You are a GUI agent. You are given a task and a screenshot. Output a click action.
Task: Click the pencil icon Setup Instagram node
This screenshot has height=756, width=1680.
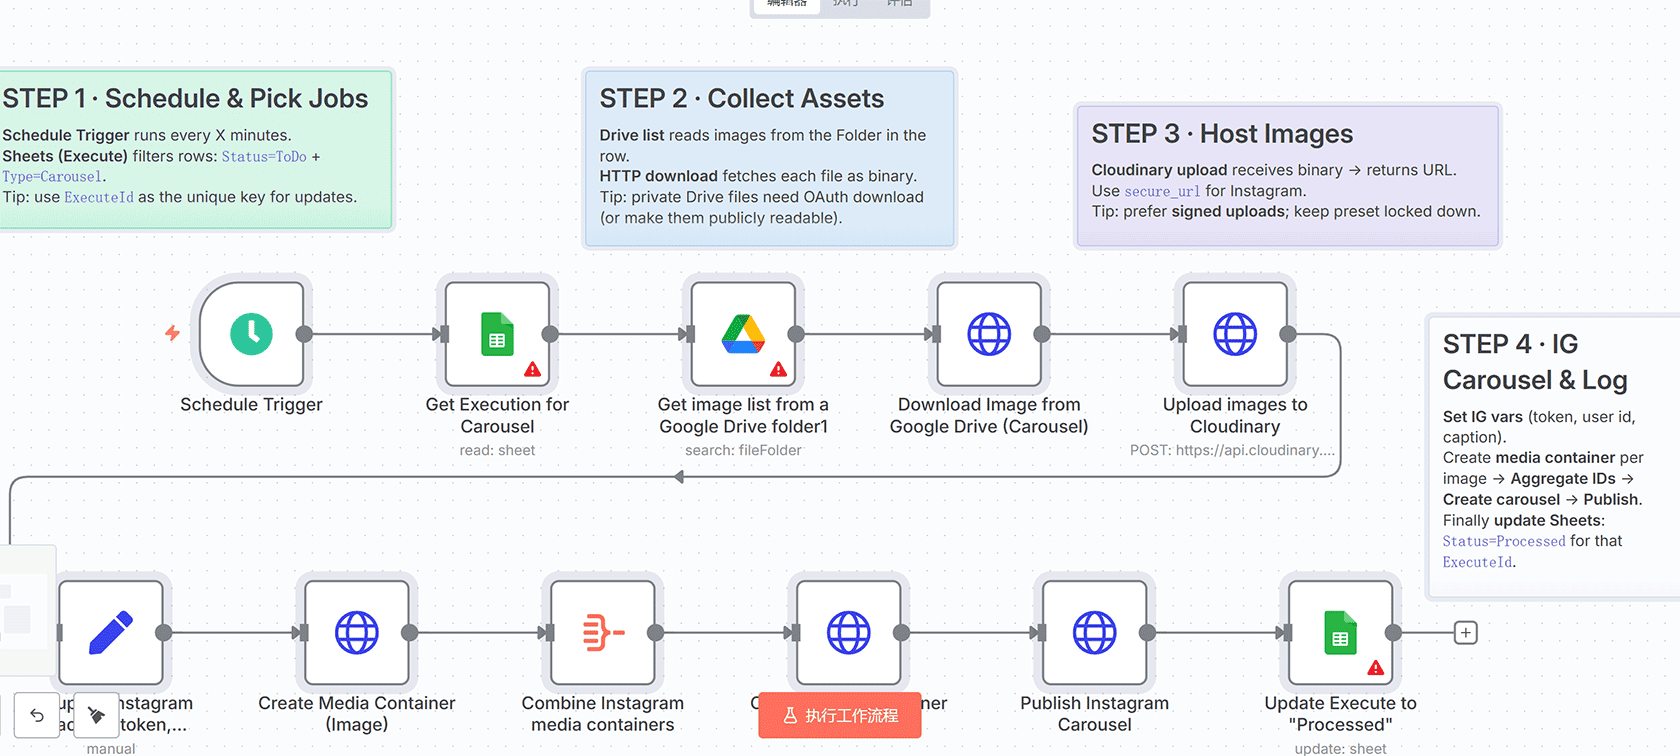(x=111, y=632)
